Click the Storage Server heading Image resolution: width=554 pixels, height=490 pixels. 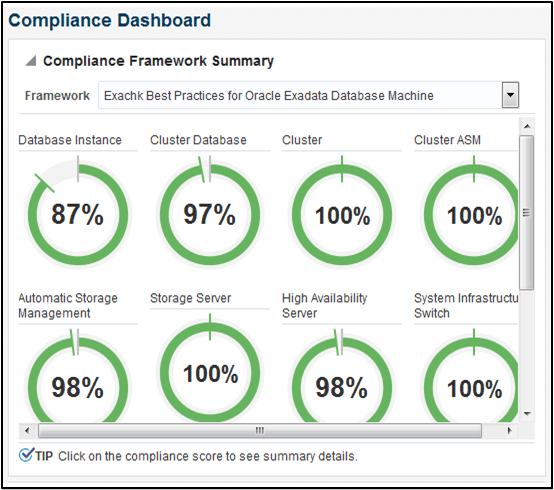[190, 298]
